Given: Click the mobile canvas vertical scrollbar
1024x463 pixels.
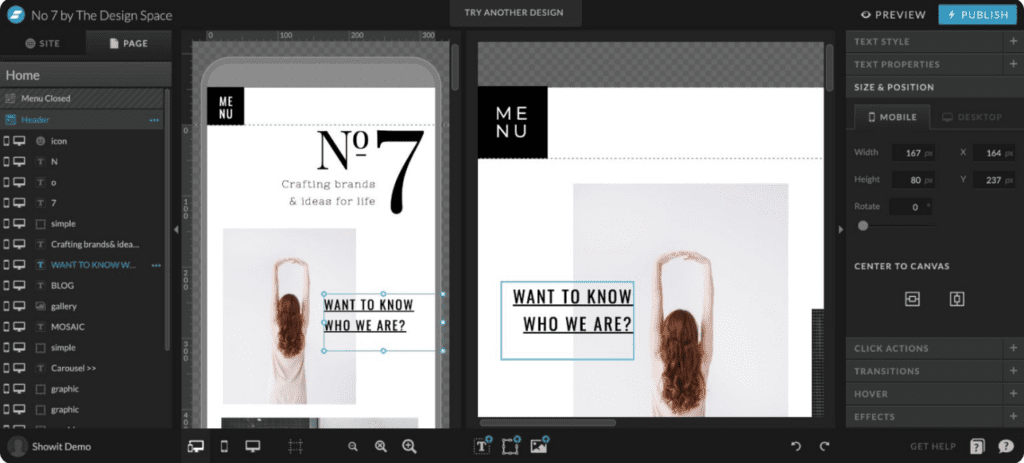Looking at the screenshot, I should point(455,67).
